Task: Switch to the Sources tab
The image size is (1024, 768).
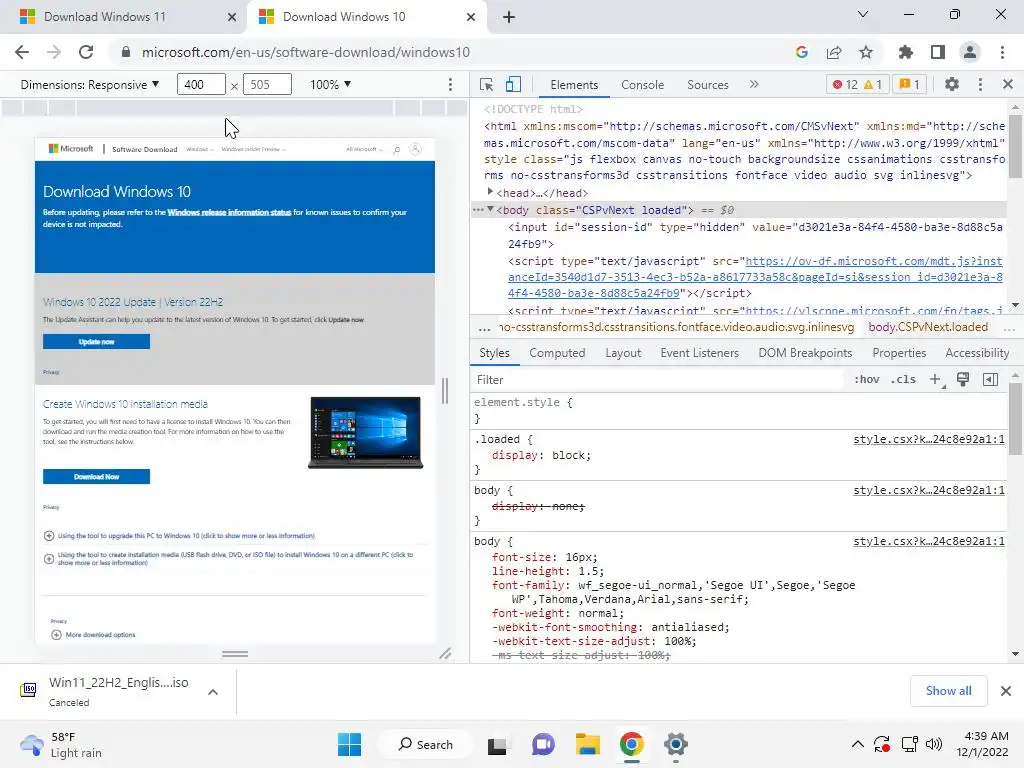Action: point(708,85)
